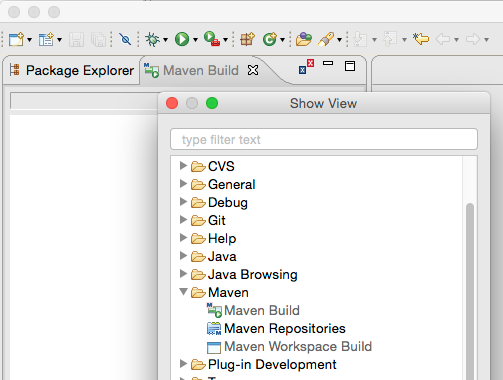The width and height of the screenshot is (503, 380).
Task: Expand the Help folder
Action: click(183, 237)
